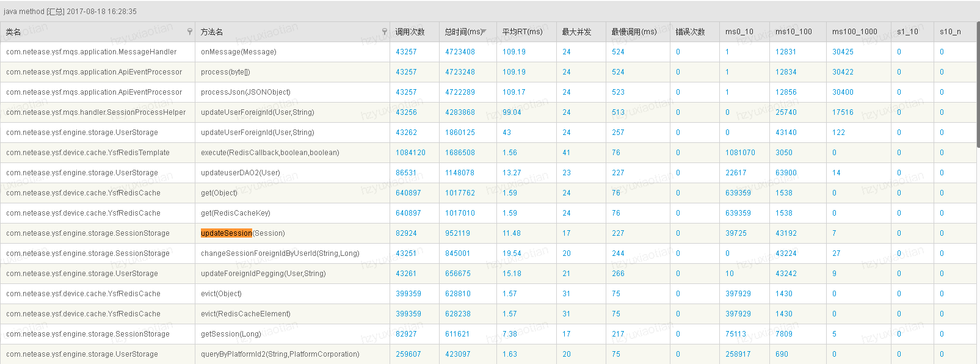Click ms10_100 value 63900
Image resolution: width=980 pixels, height=364 pixels.
786,173
